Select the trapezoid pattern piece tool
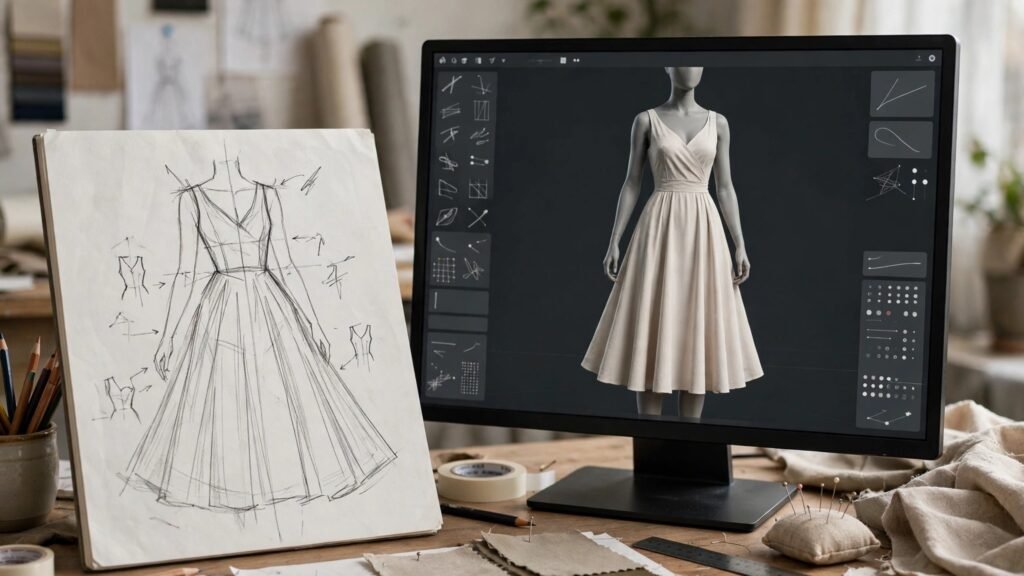1024x576 pixels. point(447,189)
